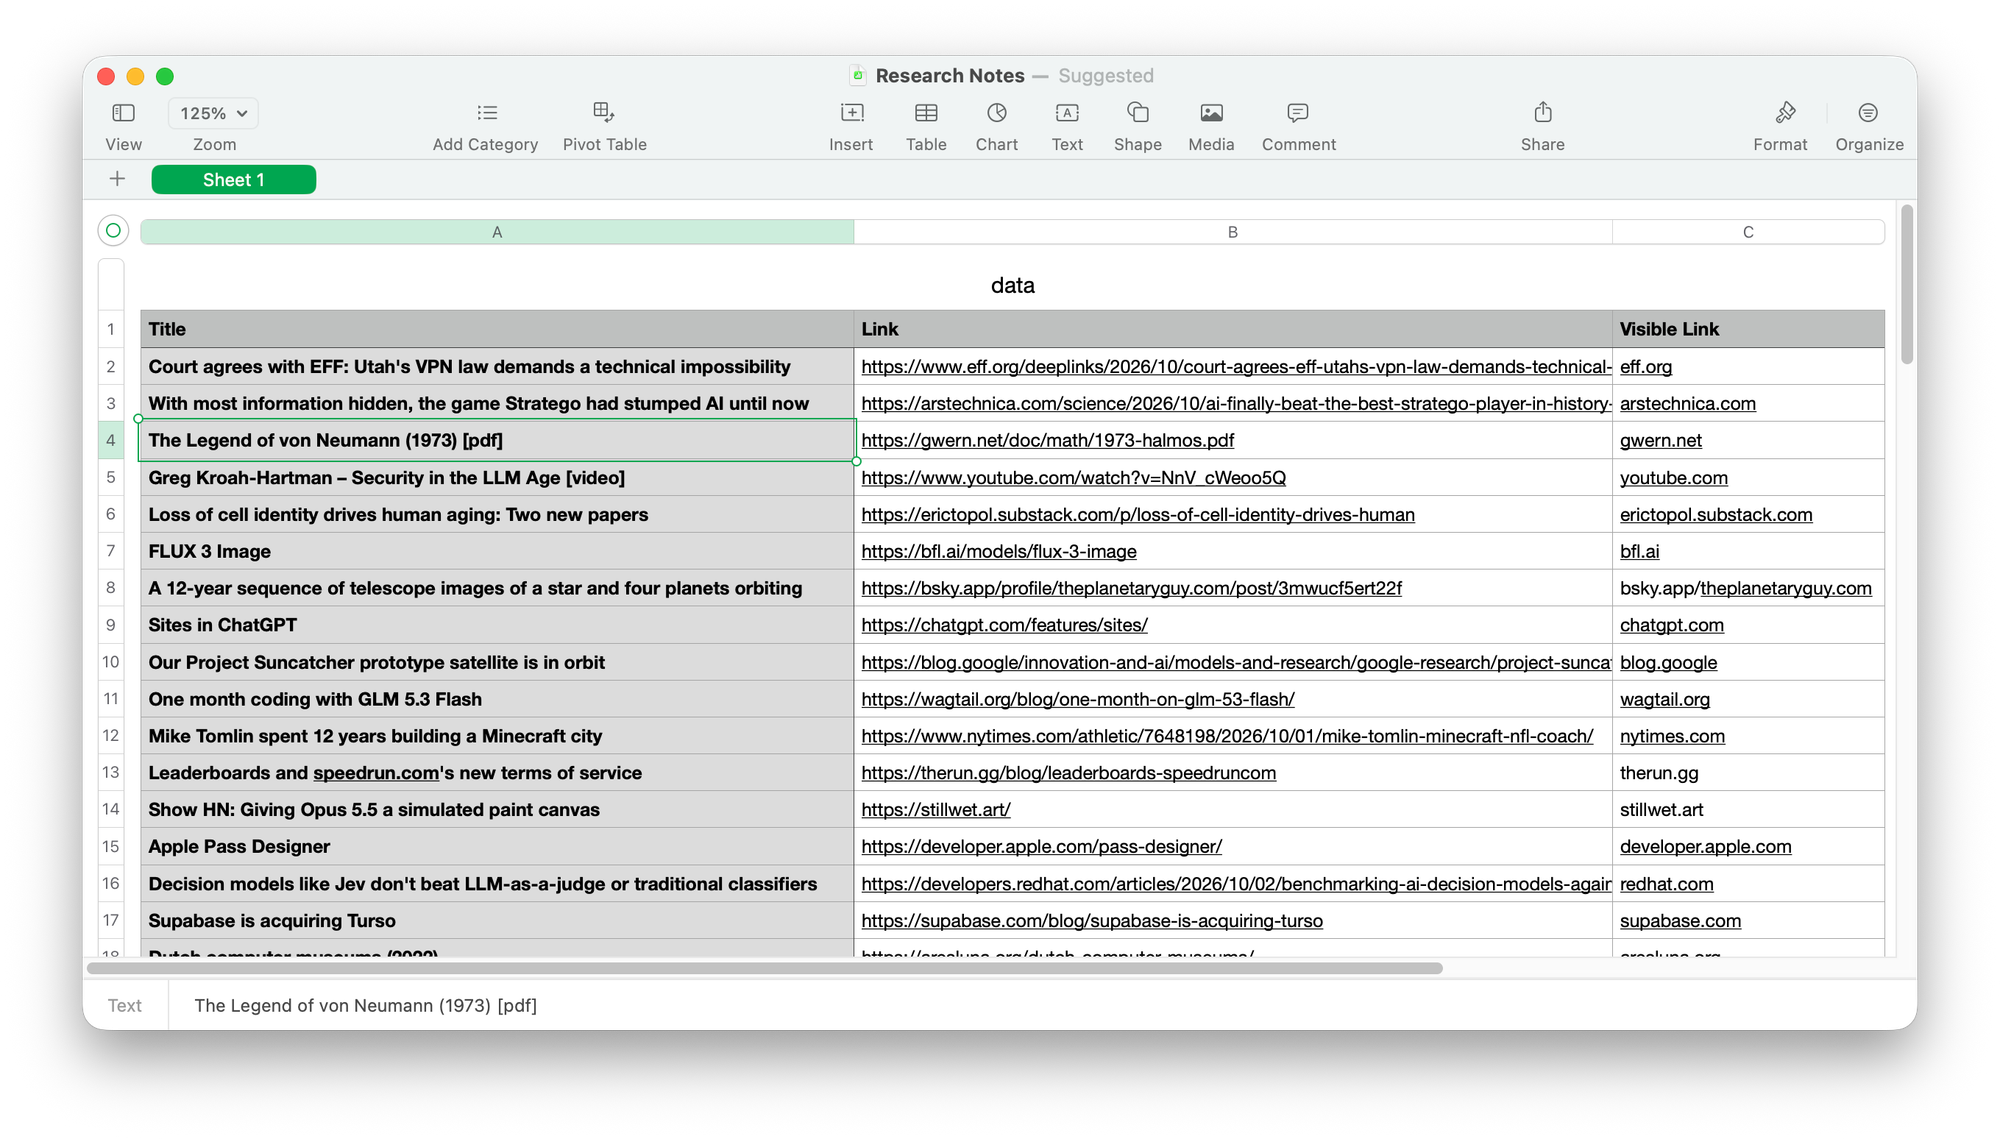Click the Share toolbar button
This screenshot has width=2000, height=1139.
coord(1543,112)
